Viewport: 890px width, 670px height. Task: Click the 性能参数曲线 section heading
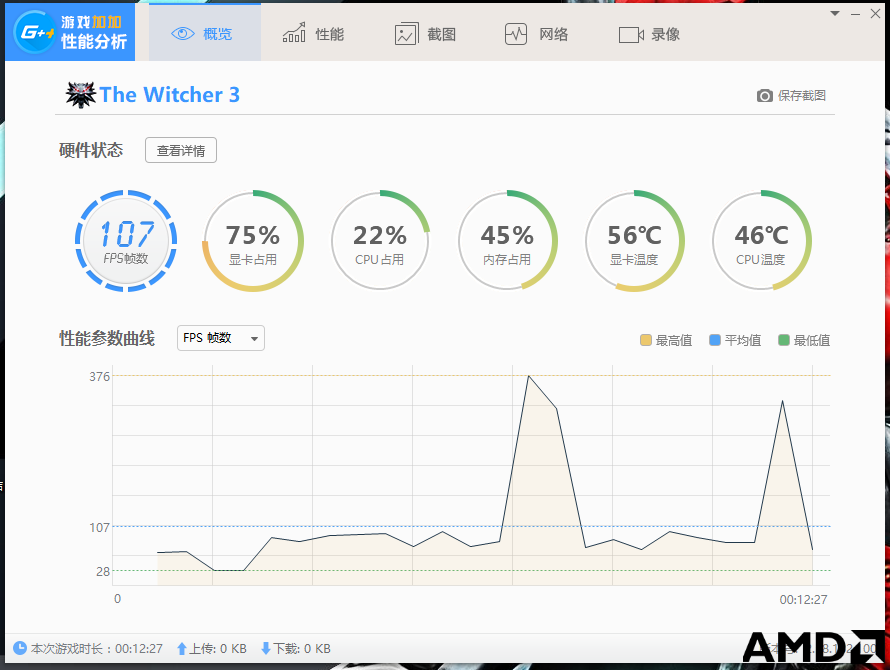pos(107,338)
